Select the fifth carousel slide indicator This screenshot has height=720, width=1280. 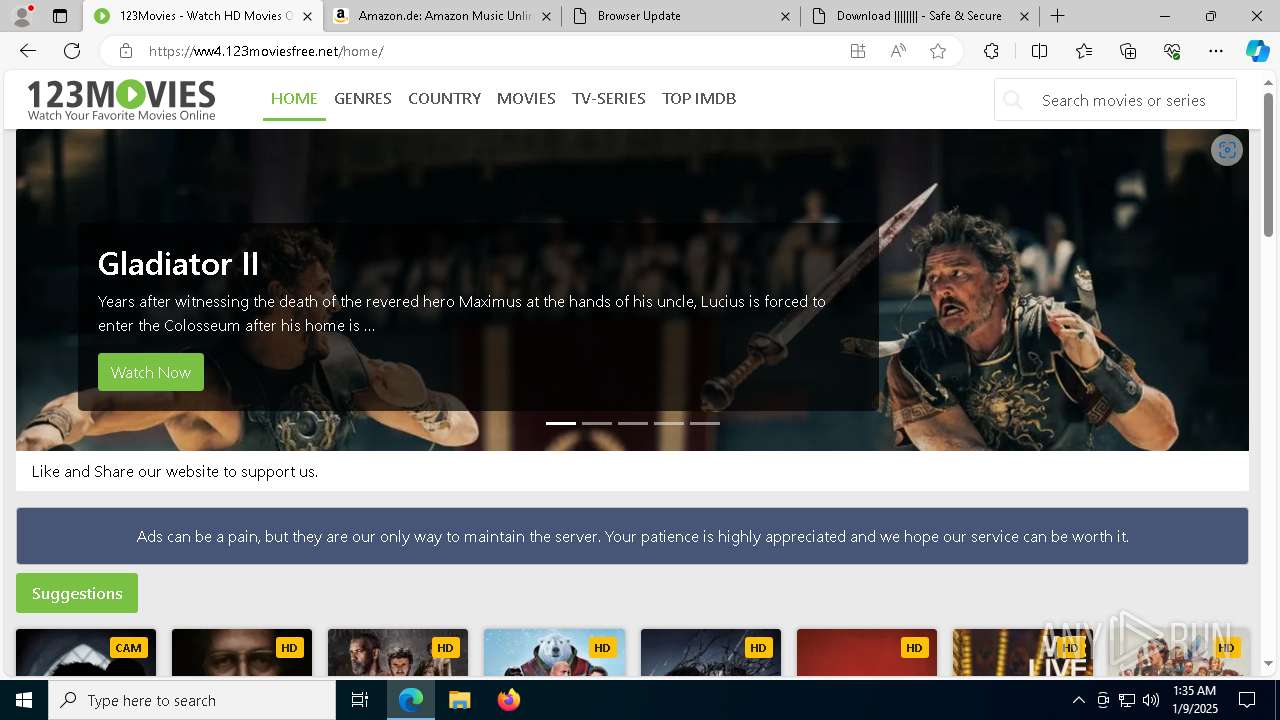coord(705,423)
